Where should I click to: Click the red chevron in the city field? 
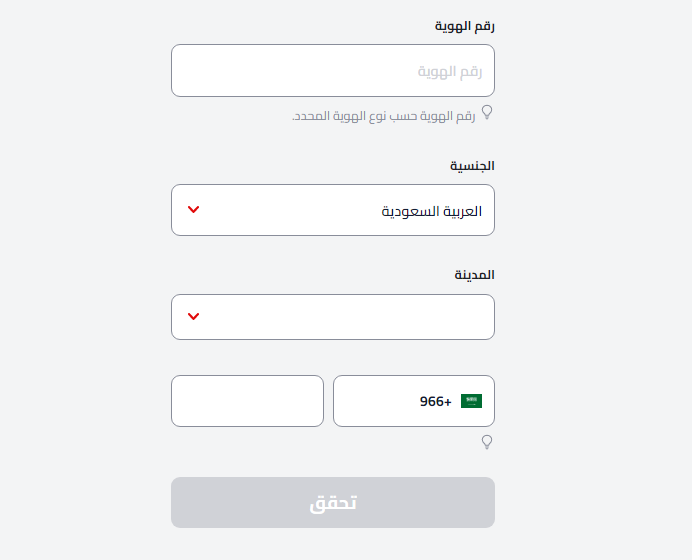click(194, 317)
